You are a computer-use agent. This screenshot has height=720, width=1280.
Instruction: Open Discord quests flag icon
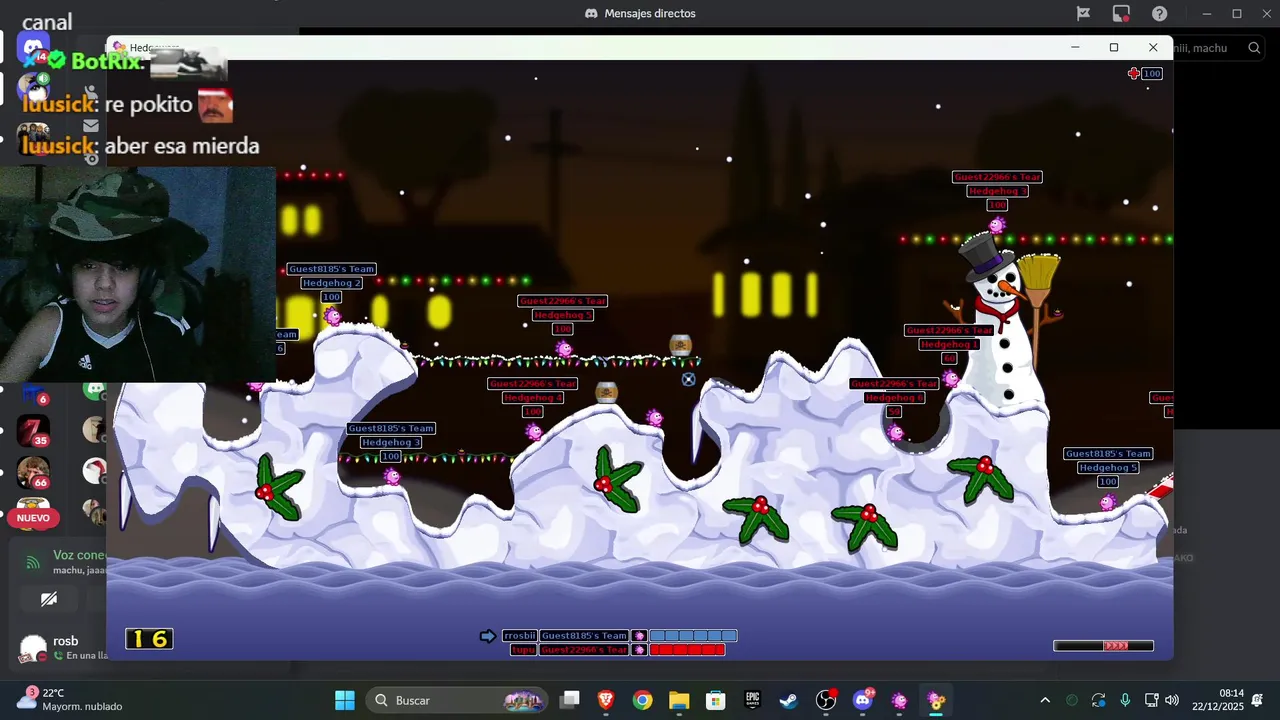click(1083, 14)
